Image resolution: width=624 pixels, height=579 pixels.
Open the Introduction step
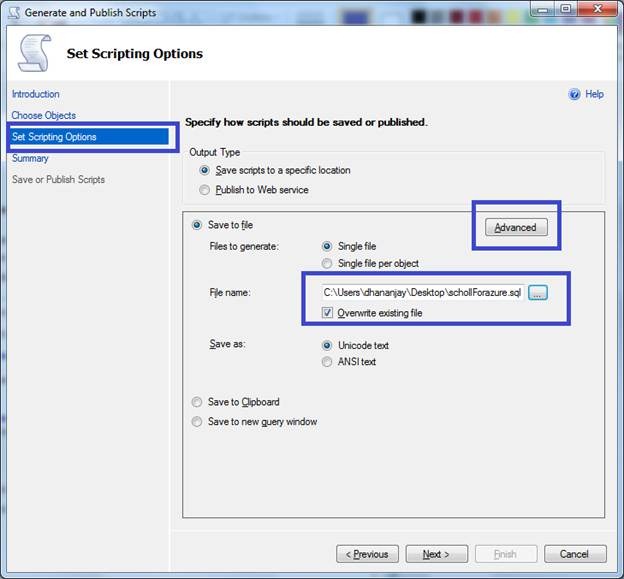pyautogui.click(x=35, y=94)
